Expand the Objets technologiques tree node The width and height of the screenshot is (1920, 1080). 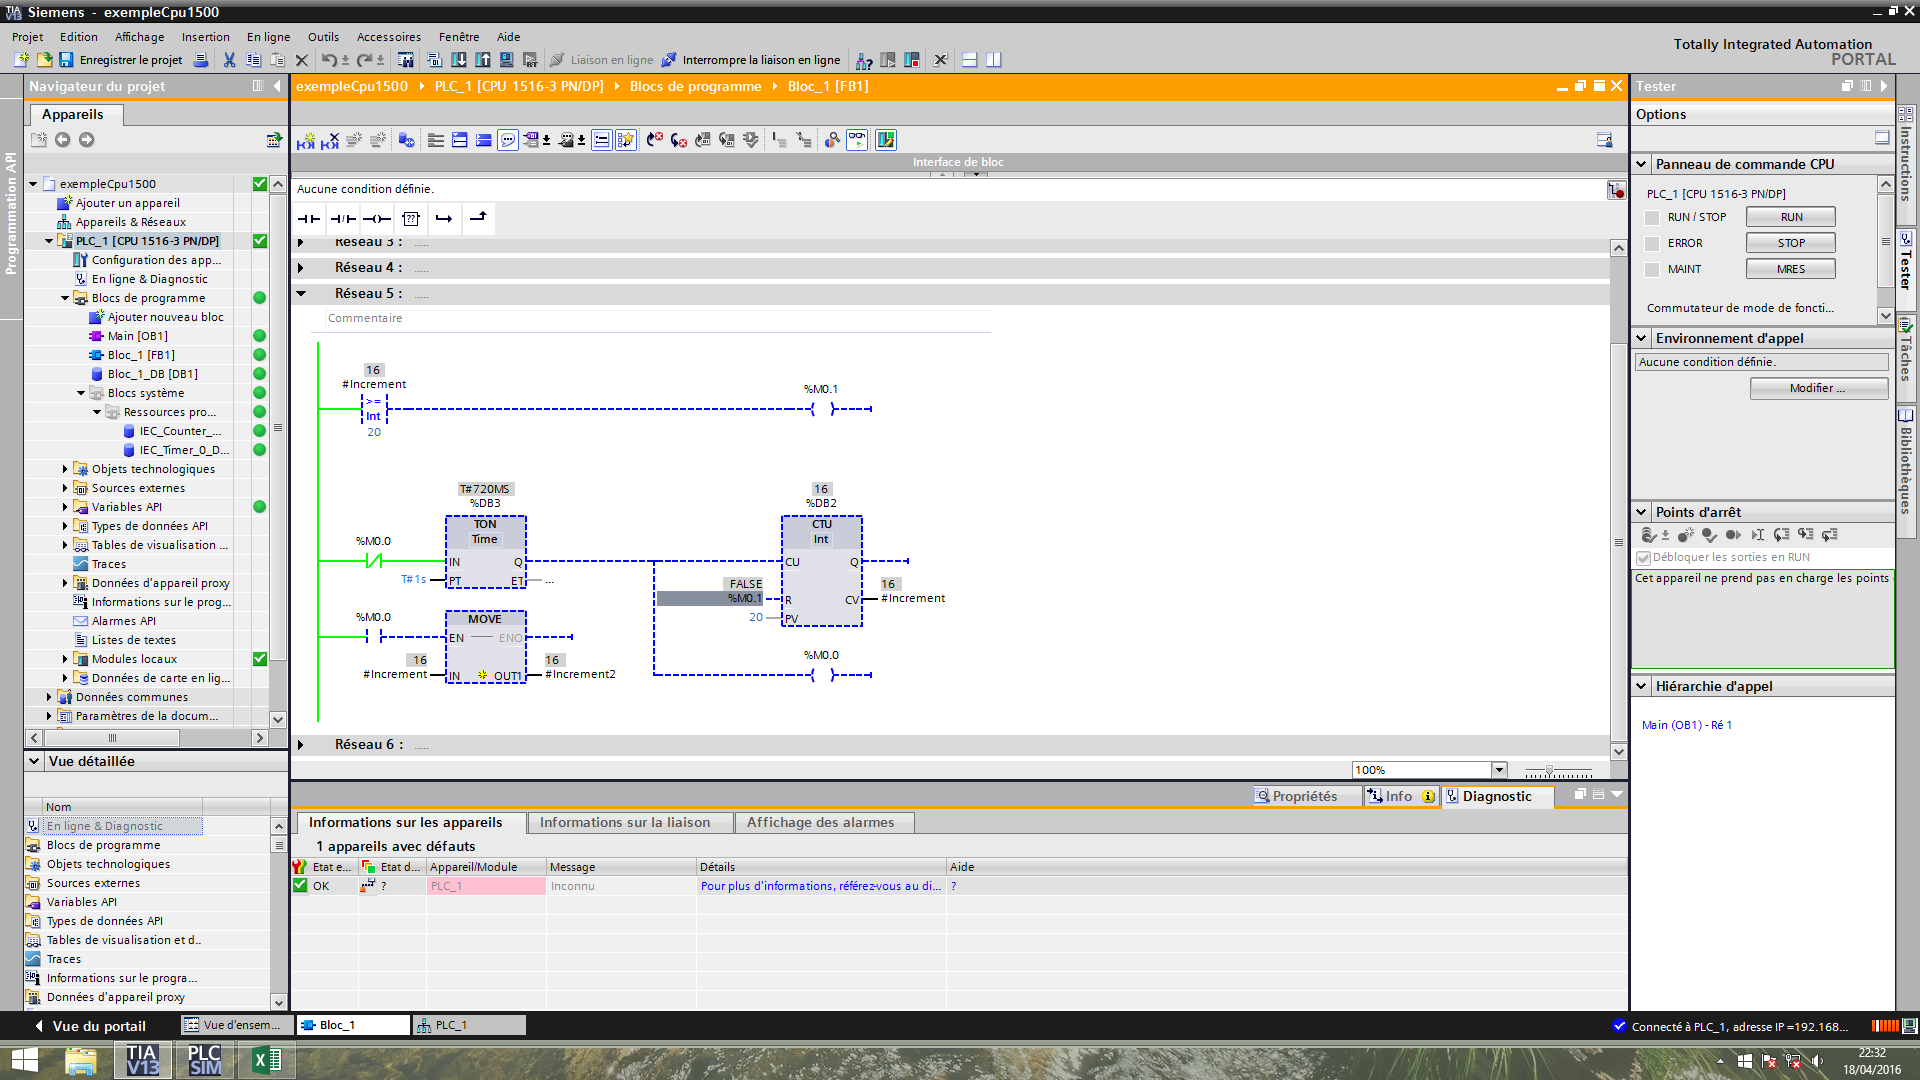(65, 469)
